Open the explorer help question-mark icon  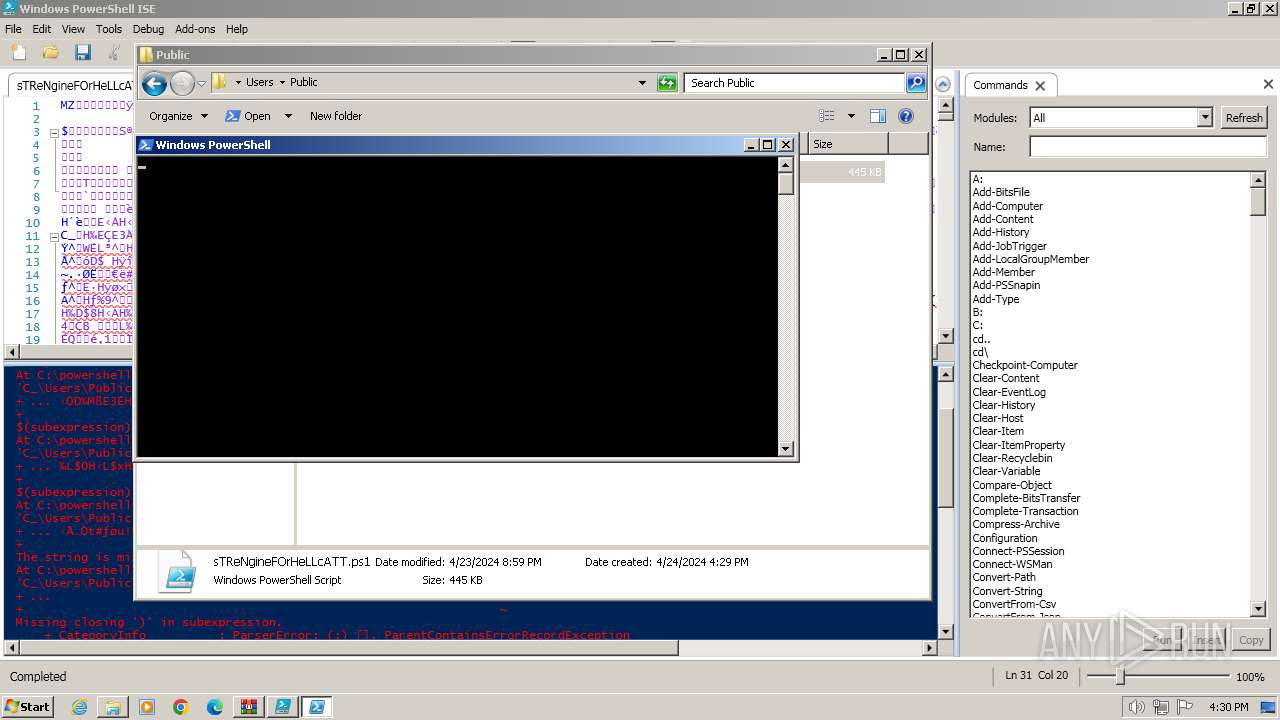click(x=906, y=116)
